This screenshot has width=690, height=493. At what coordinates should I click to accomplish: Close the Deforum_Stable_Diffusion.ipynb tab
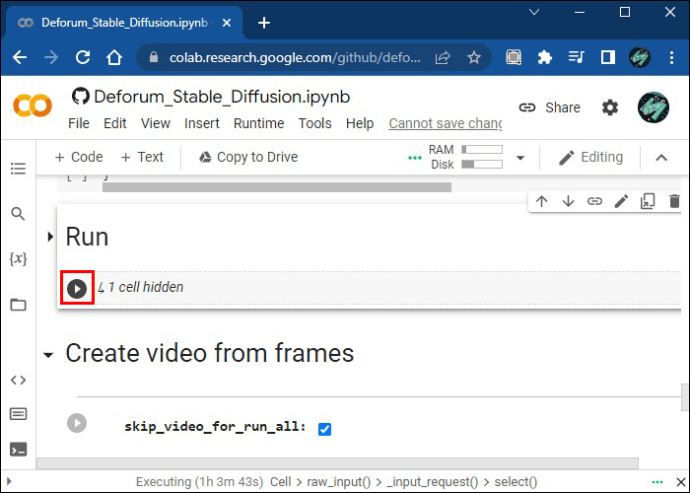coord(227,23)
